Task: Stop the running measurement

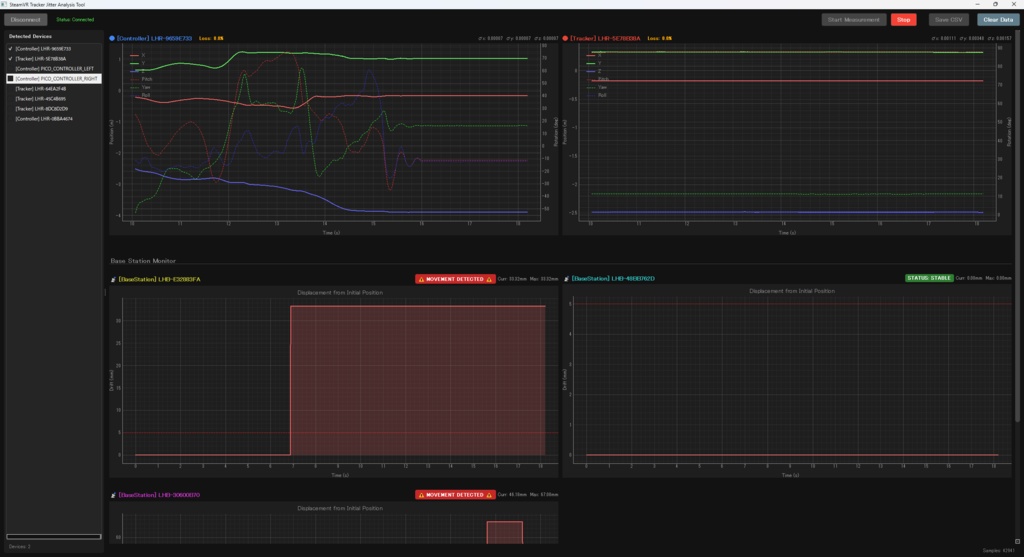Action: point(903,20)
